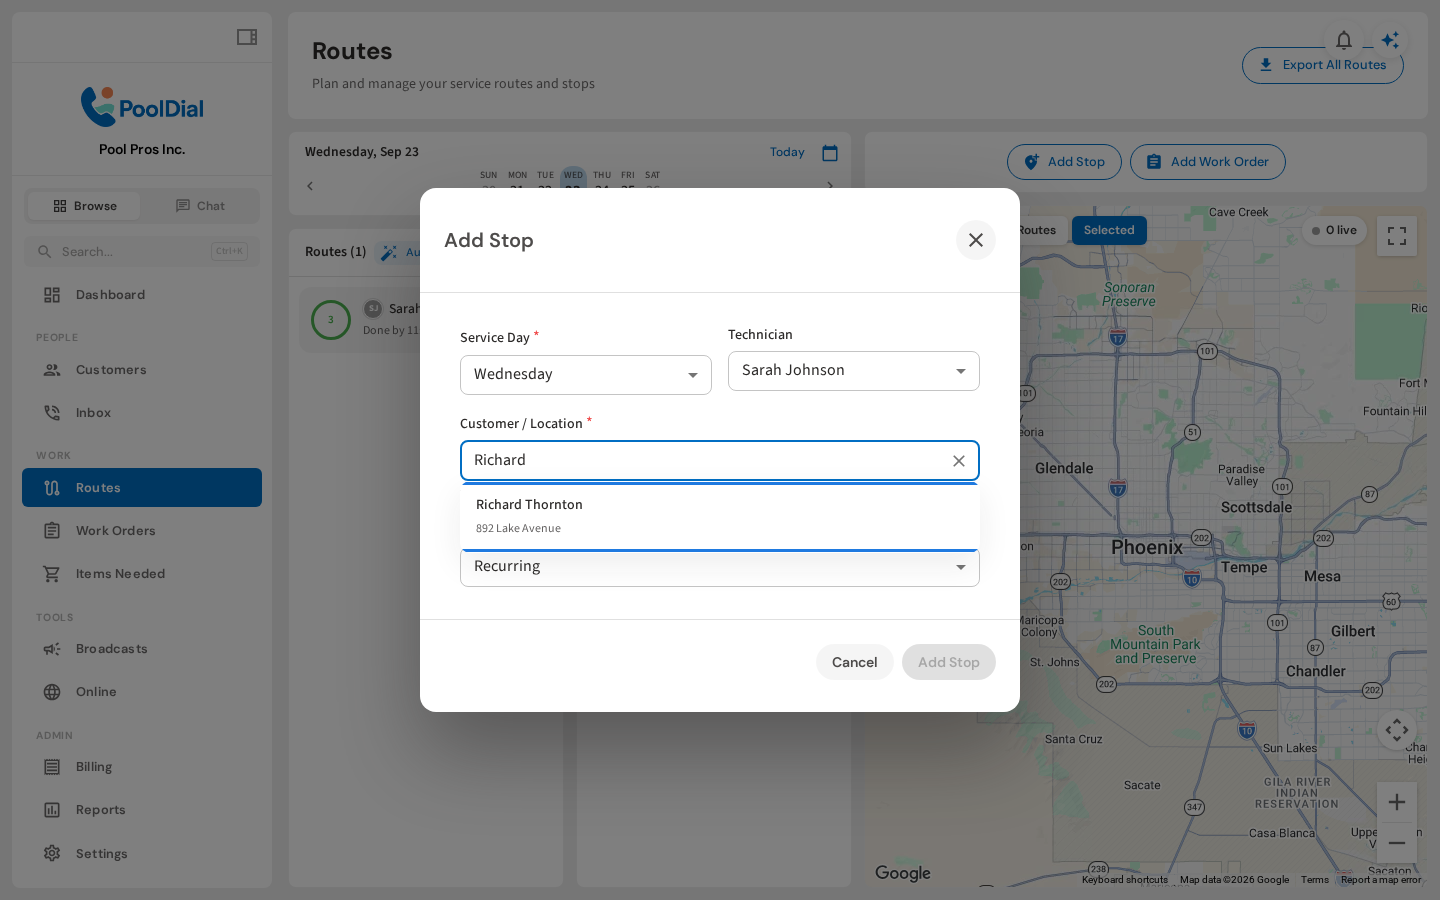Toggle the 0 live indicator

pos(1334,230)
